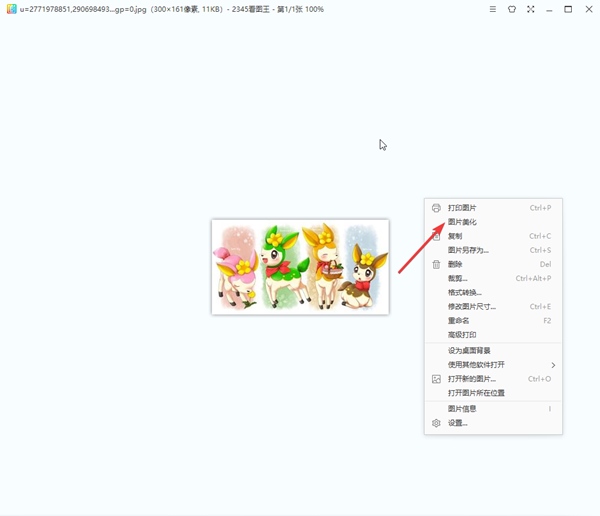Select 修改图片尺寸... menu entry
The image size is (600, 516).
[471, 306]
